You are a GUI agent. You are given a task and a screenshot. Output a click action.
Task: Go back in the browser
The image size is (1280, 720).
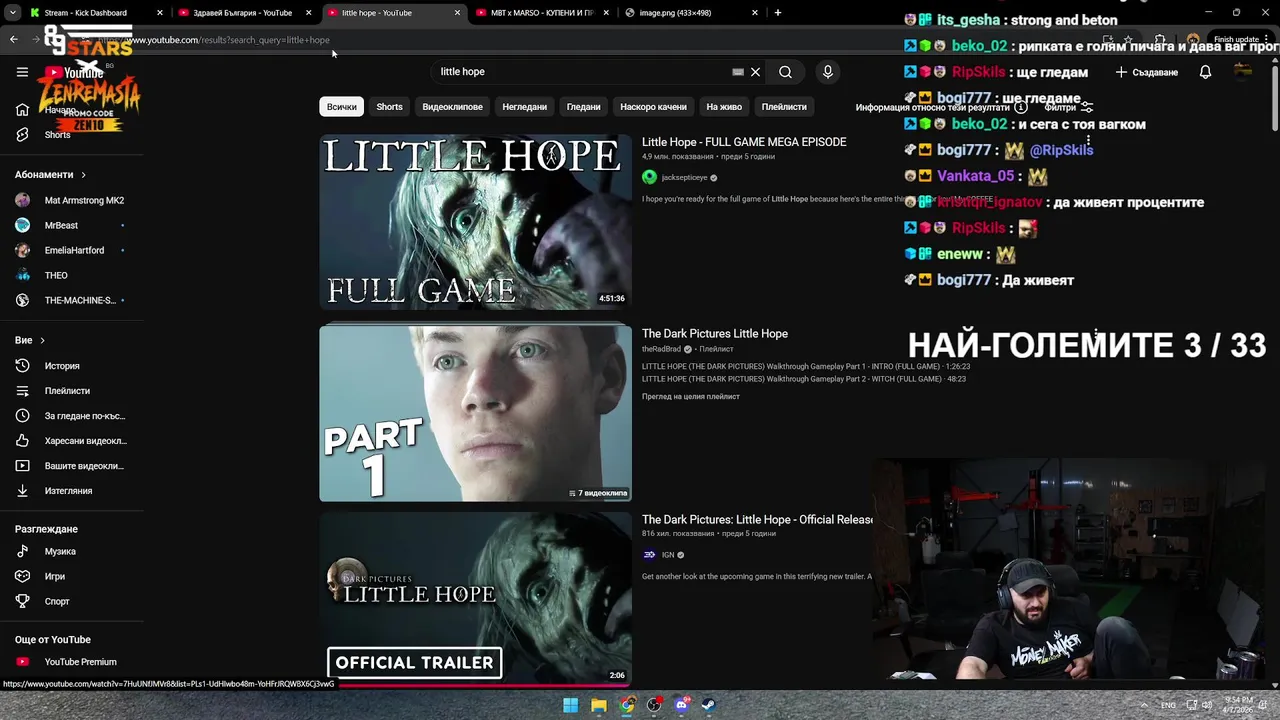coord(13,40)
